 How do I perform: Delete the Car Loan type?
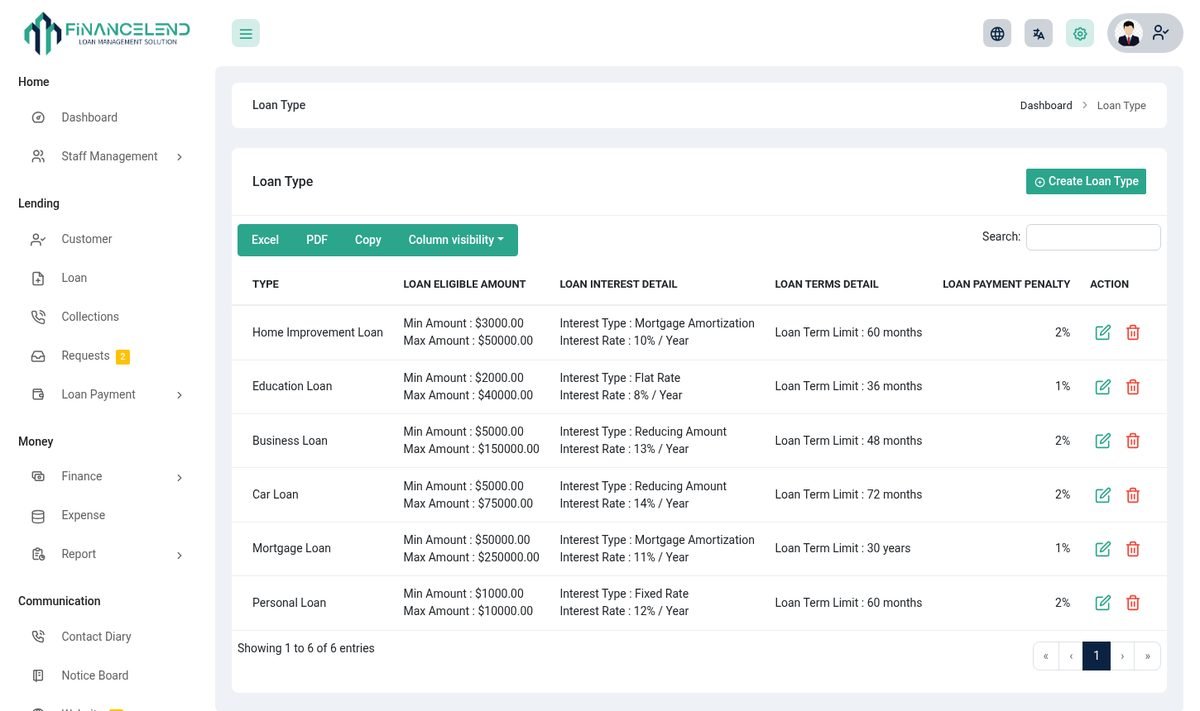(1133, 494)
